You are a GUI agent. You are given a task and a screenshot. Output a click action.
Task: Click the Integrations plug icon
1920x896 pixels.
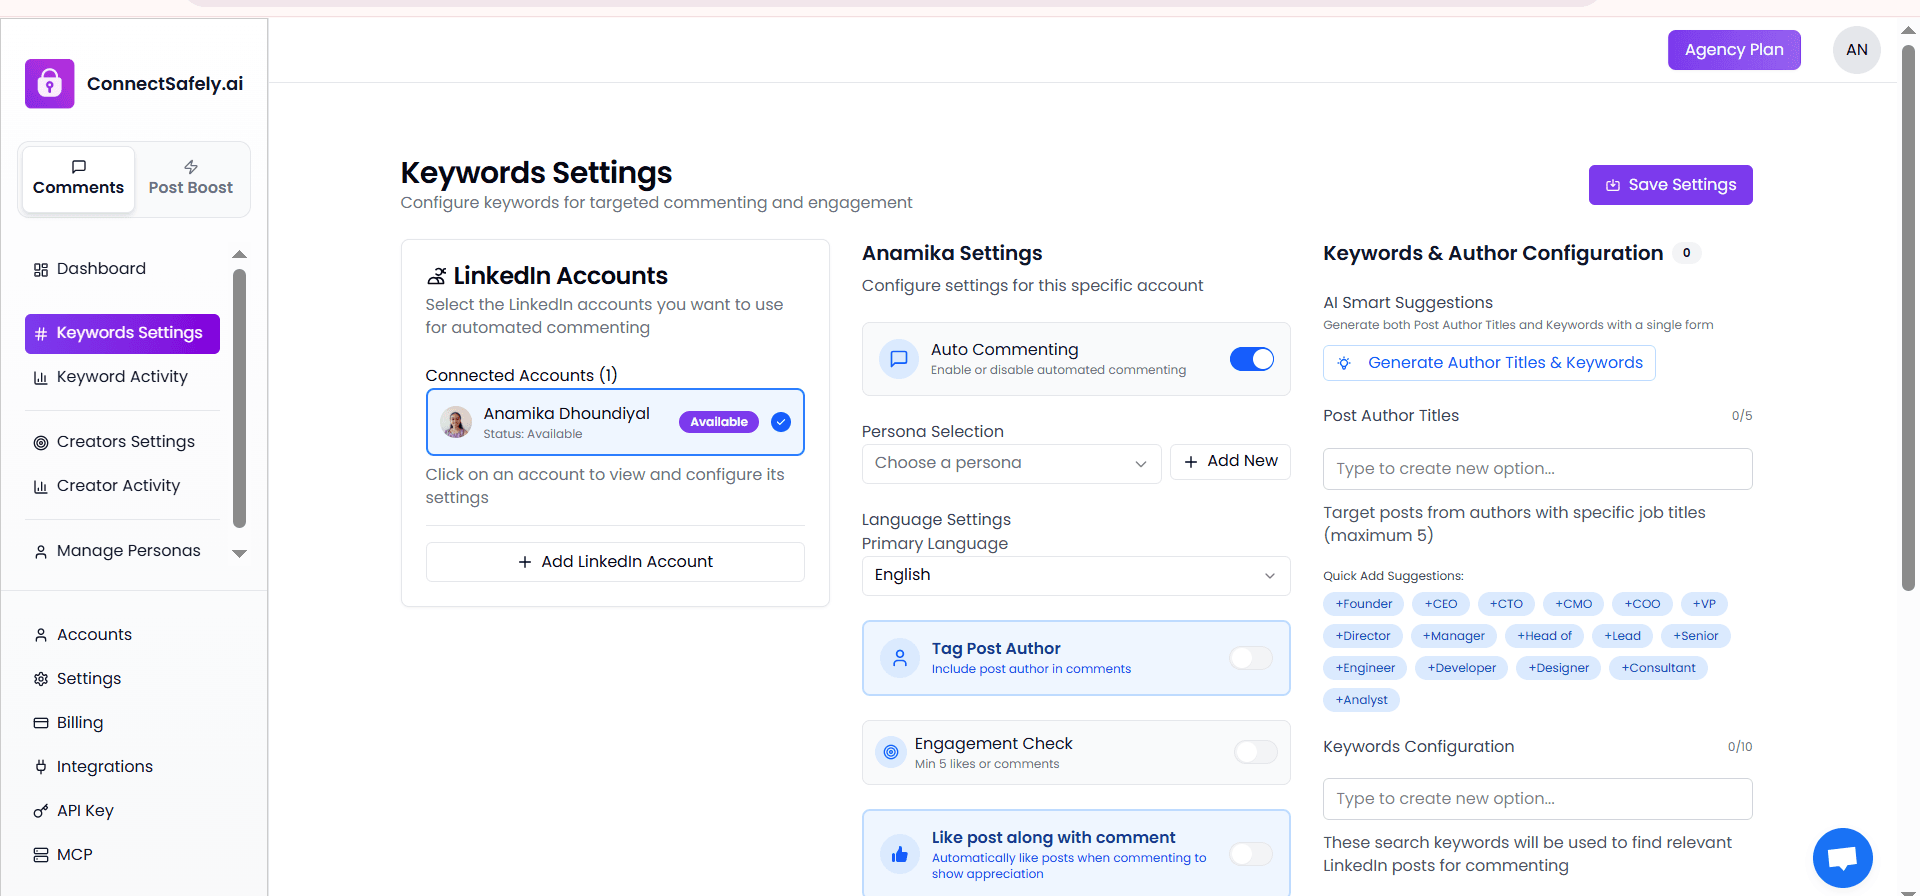pyautogui.click(x=41, y=767)
